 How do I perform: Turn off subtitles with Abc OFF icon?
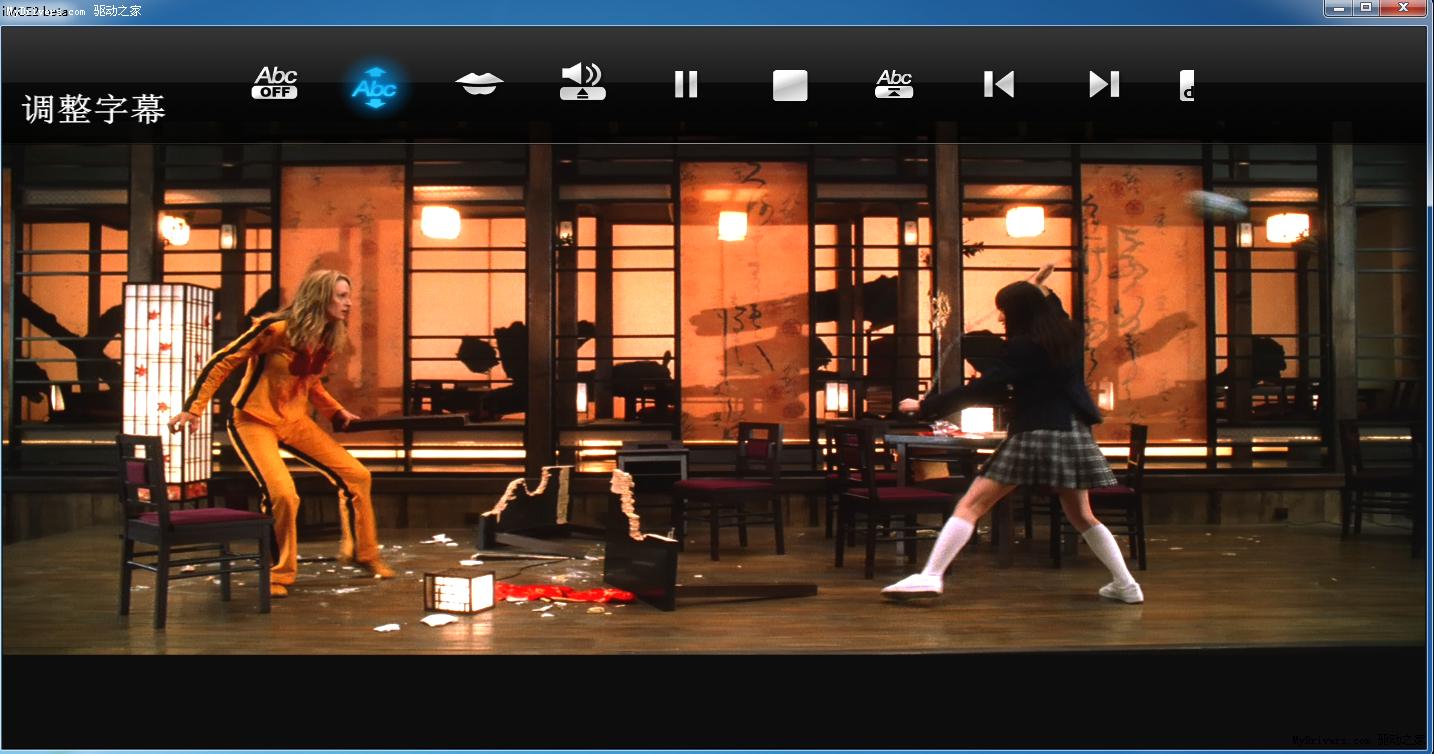coord(275,84)
